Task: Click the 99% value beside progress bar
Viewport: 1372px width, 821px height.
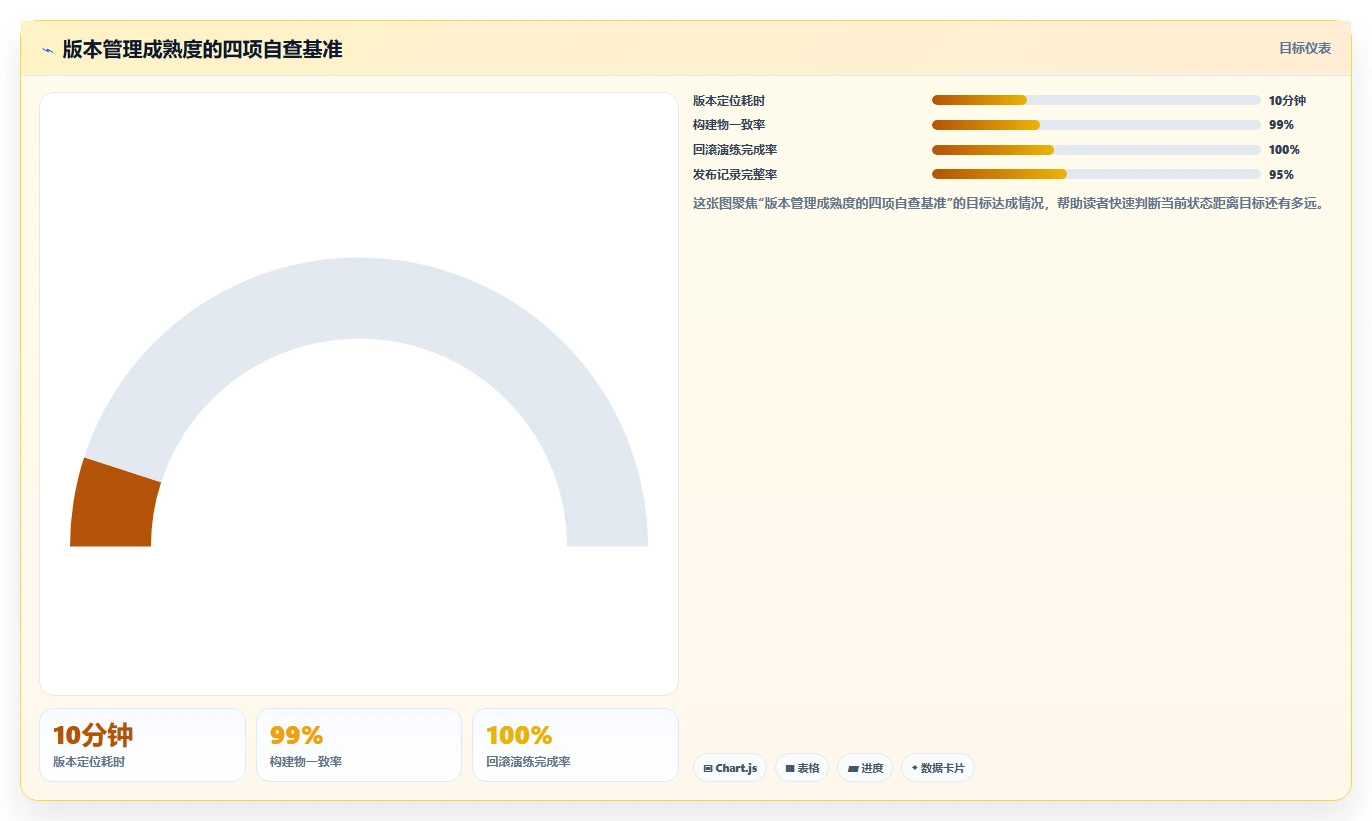Action: 1281,125
